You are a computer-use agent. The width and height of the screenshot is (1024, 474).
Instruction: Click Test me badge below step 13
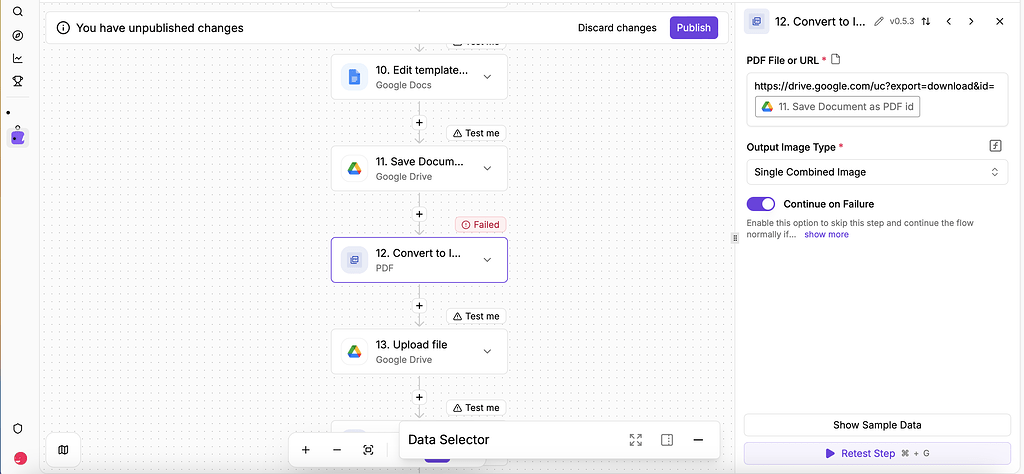pyautogui.click(x=476, y=407)
